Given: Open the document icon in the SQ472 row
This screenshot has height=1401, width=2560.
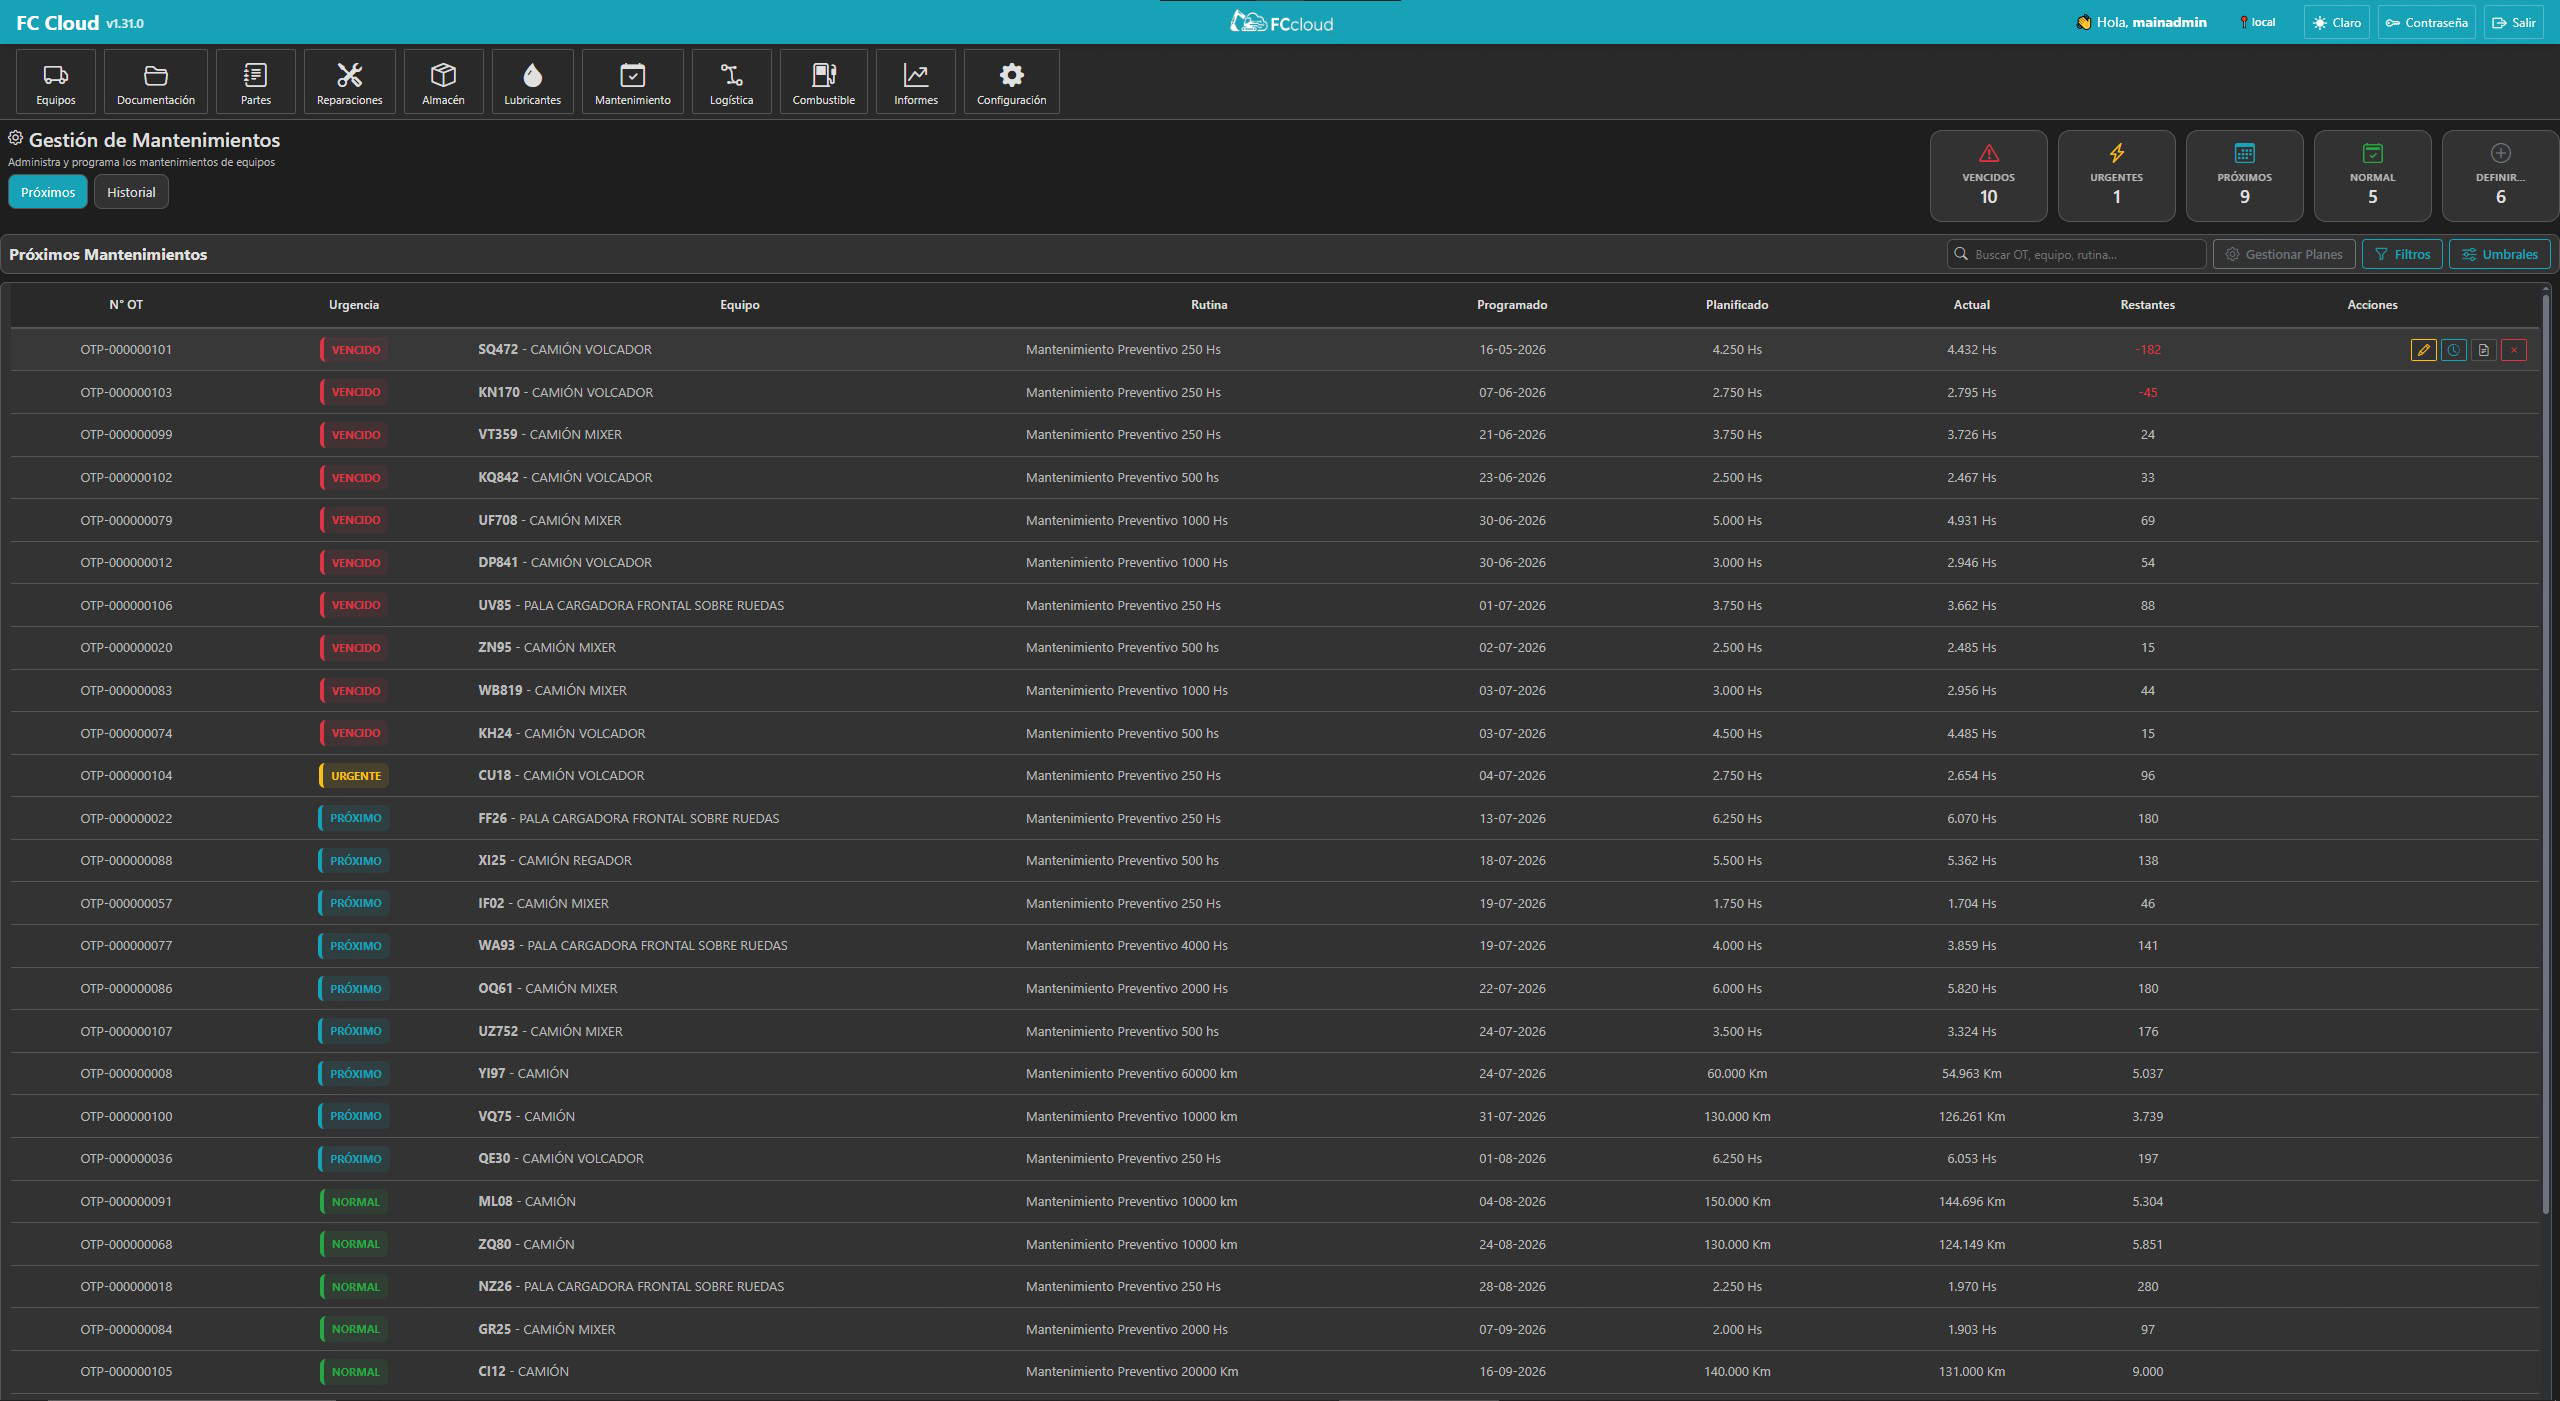Looking at the screenshot, I should pos(2483,350).
